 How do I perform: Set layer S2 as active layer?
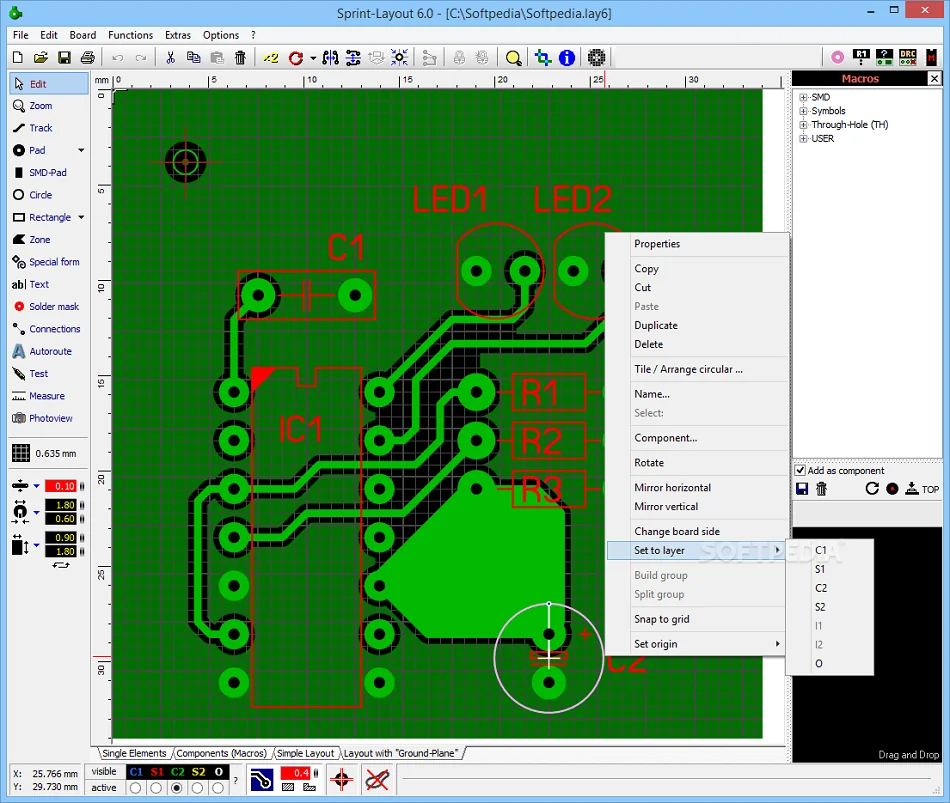point(199,788)
